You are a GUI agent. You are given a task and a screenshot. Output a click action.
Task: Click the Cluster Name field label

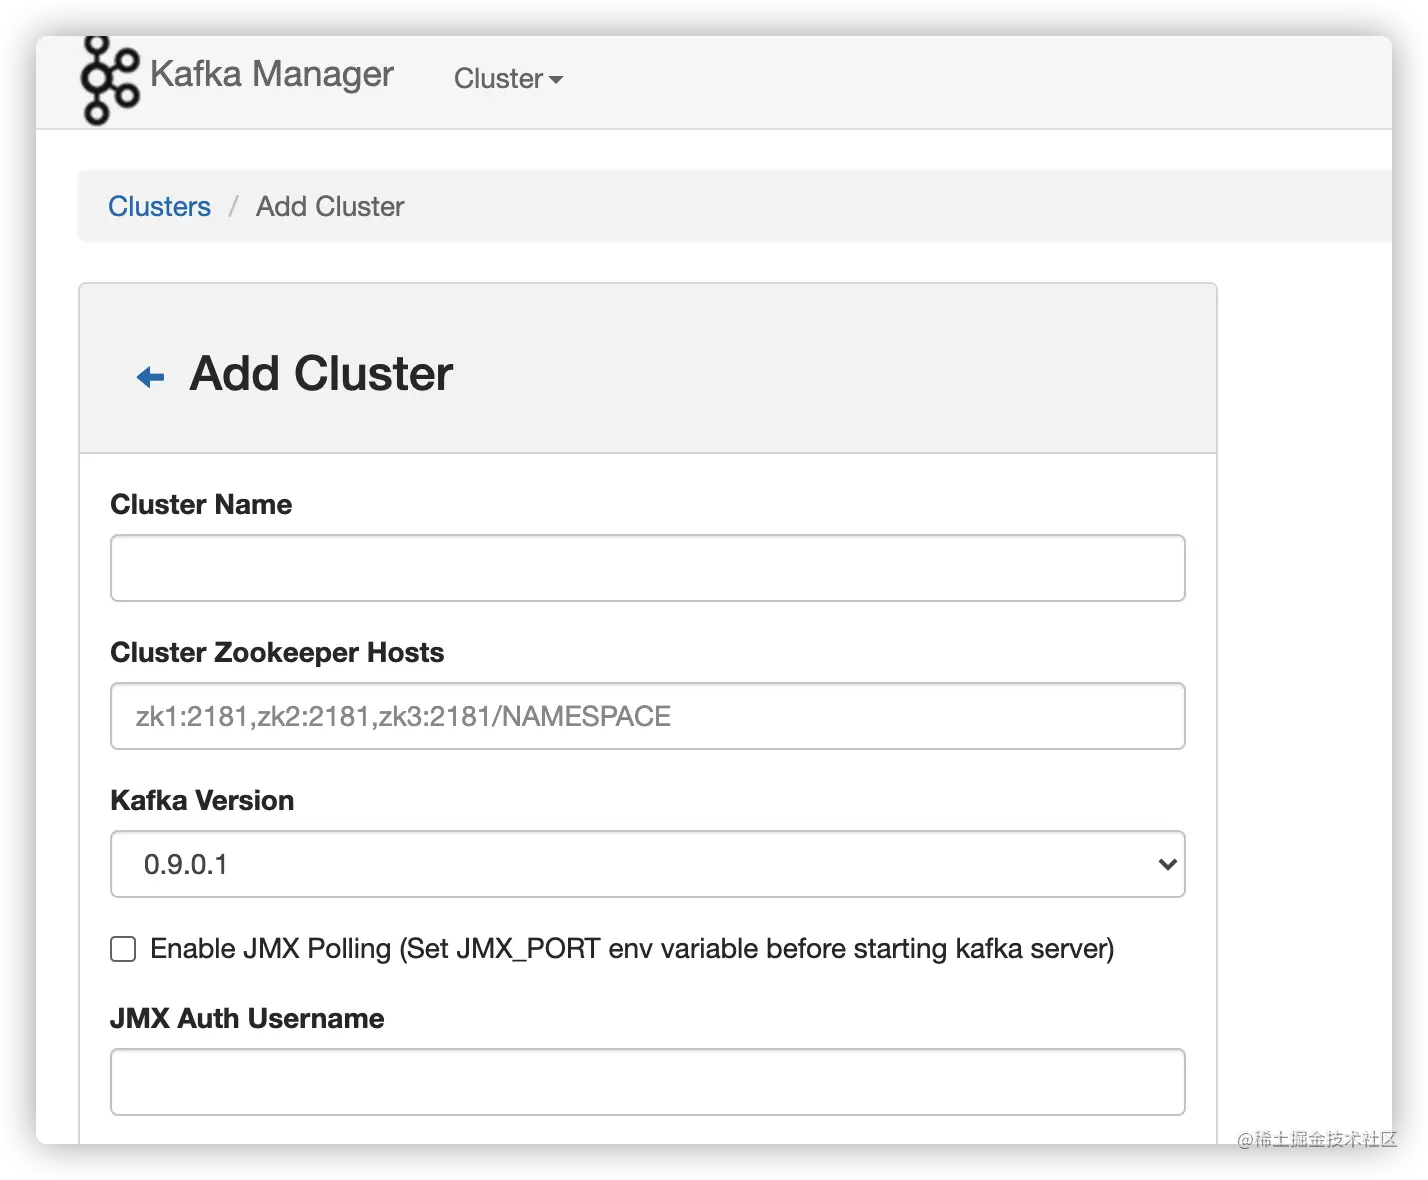tap(201, 504)
